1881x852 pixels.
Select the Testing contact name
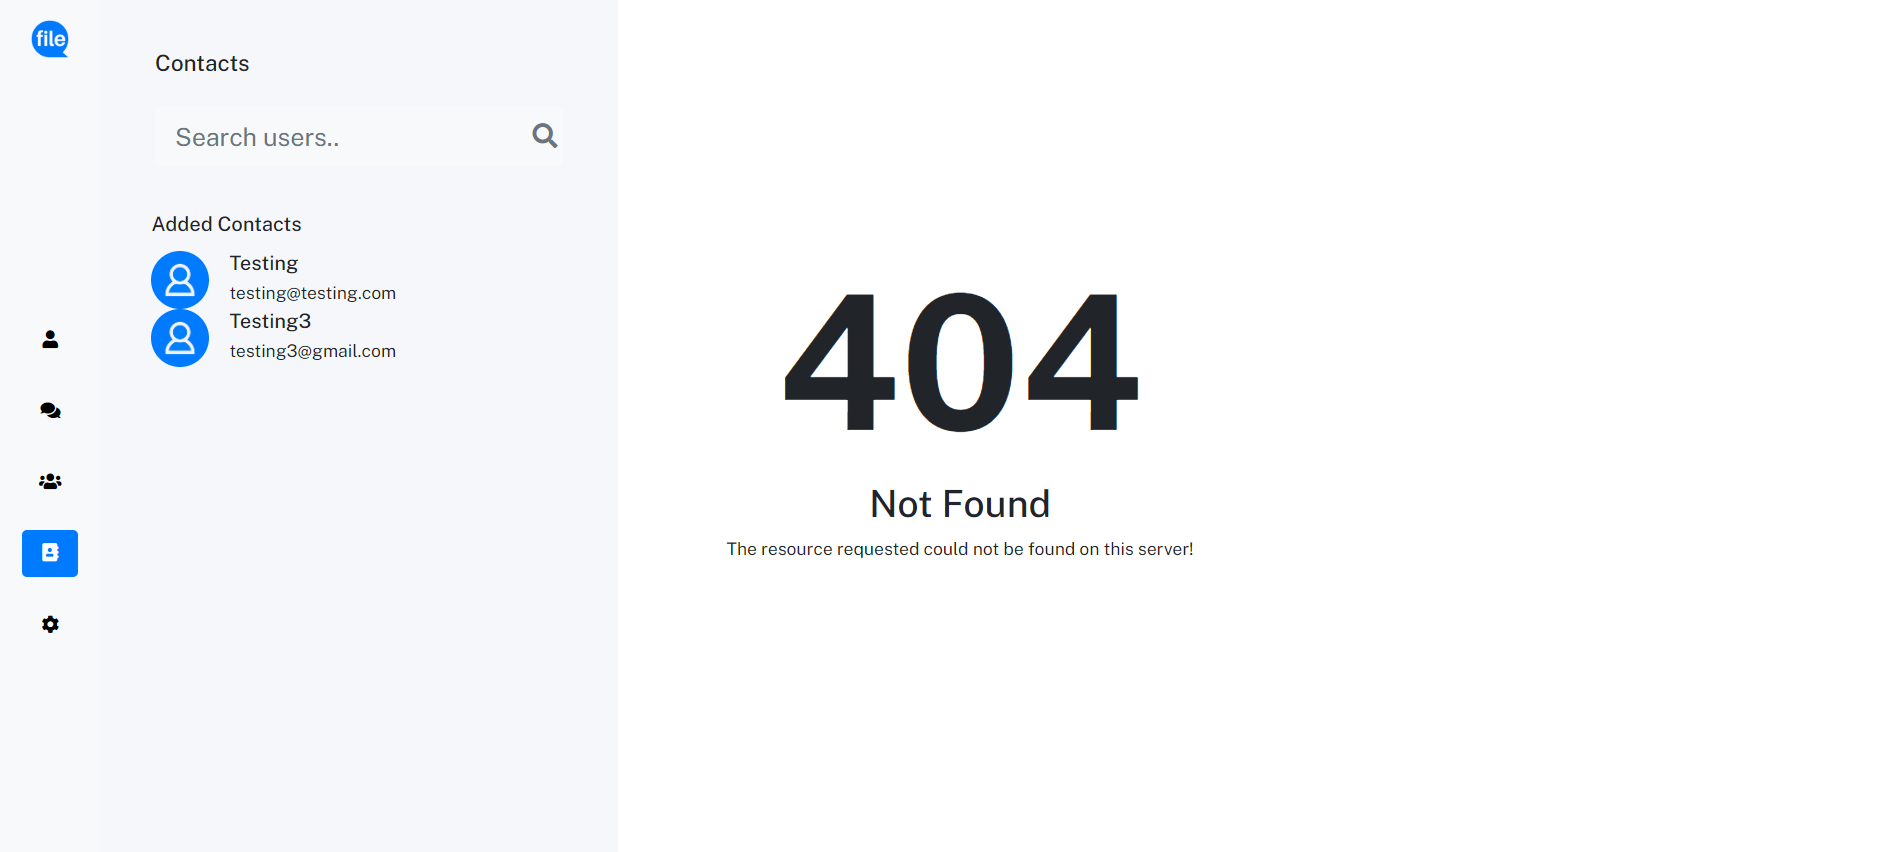click(x=264, y=263)
